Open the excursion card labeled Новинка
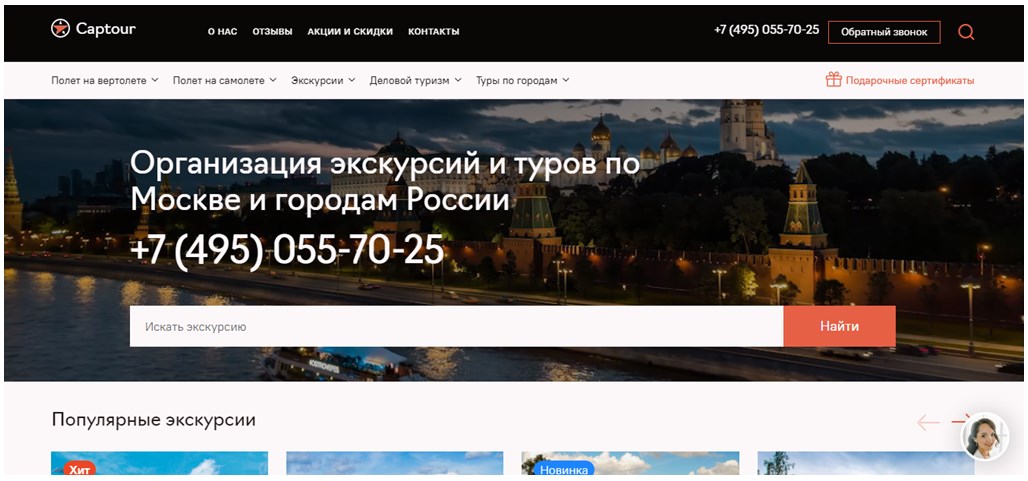 tap(630, 463)
